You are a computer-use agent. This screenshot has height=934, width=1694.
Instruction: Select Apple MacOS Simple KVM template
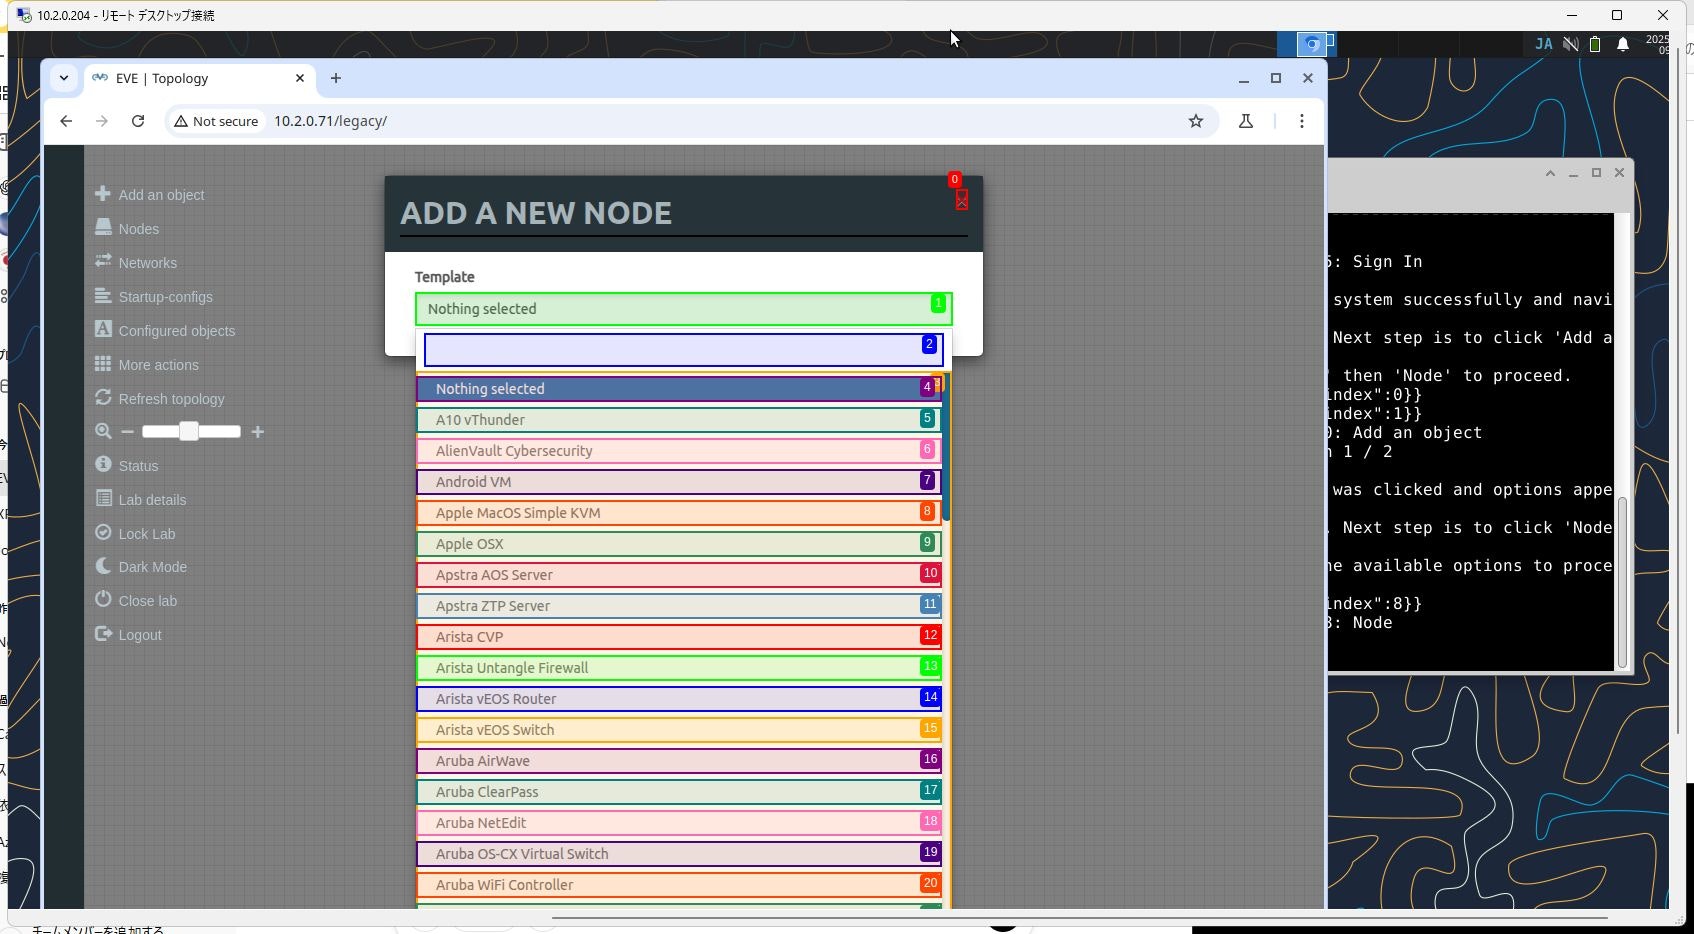679,513
